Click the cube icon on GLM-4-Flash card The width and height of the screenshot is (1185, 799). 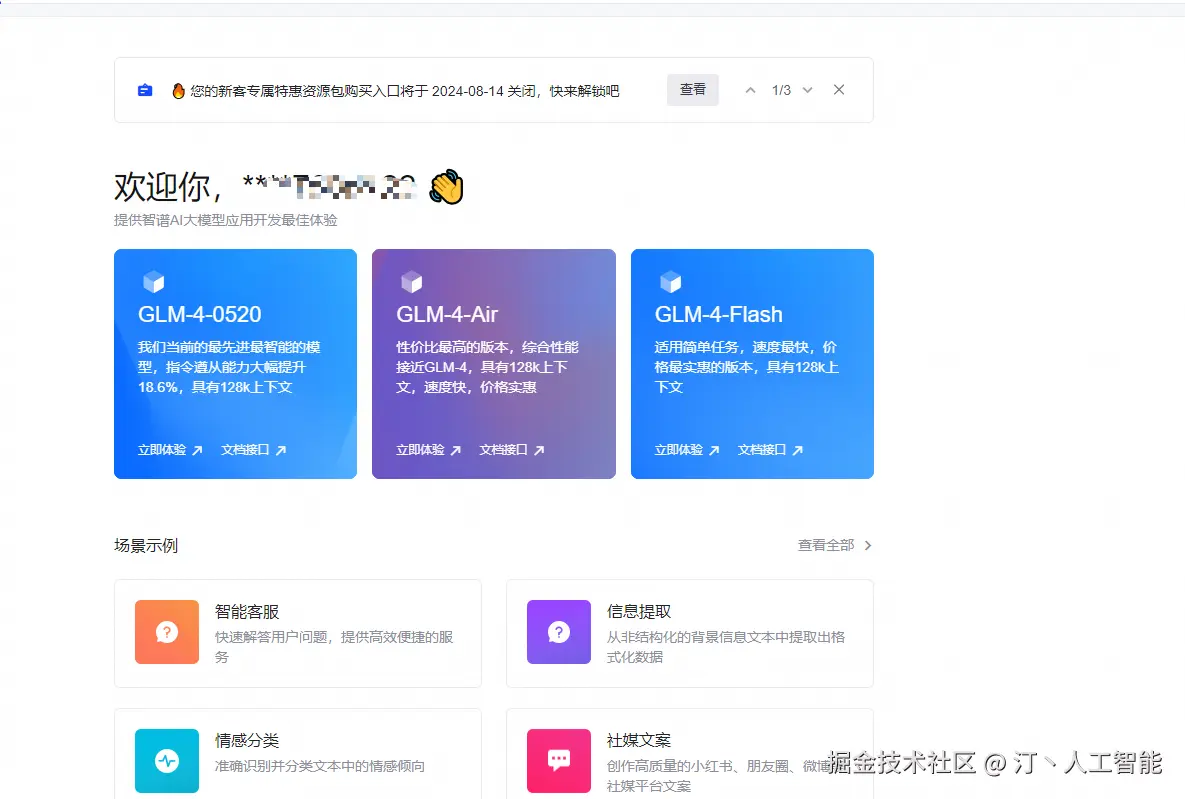(670, 282)
